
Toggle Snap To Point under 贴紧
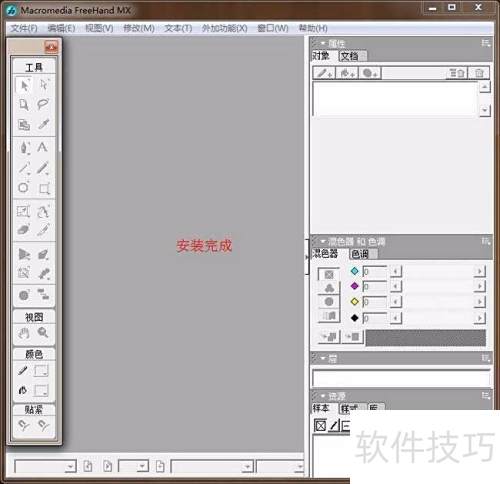point(23,426)
